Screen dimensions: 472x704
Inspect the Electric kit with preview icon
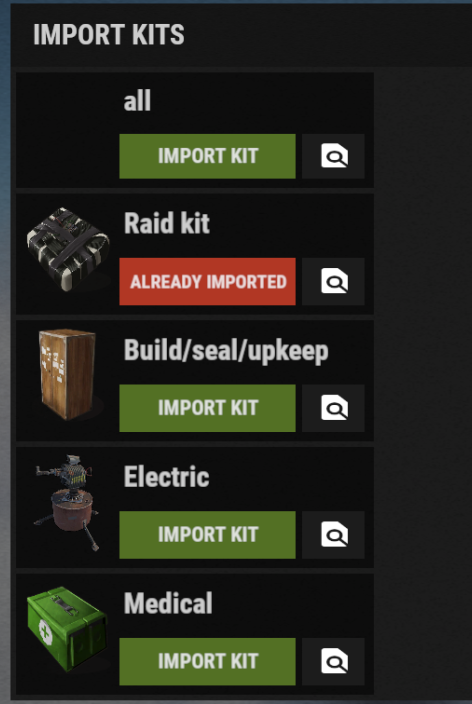[x=333, y=535]
